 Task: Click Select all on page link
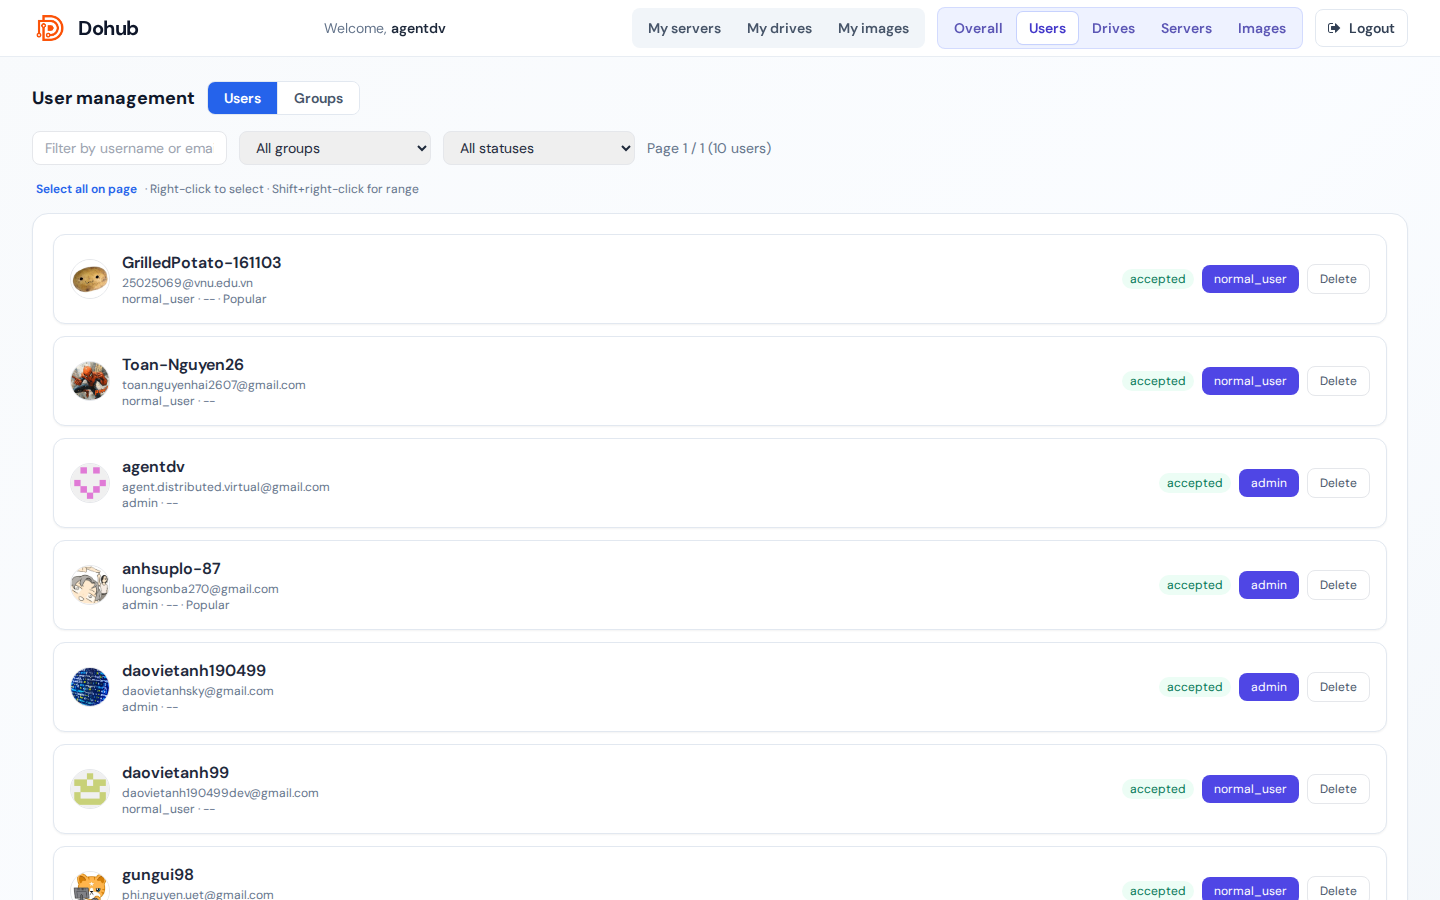point(86,189)
